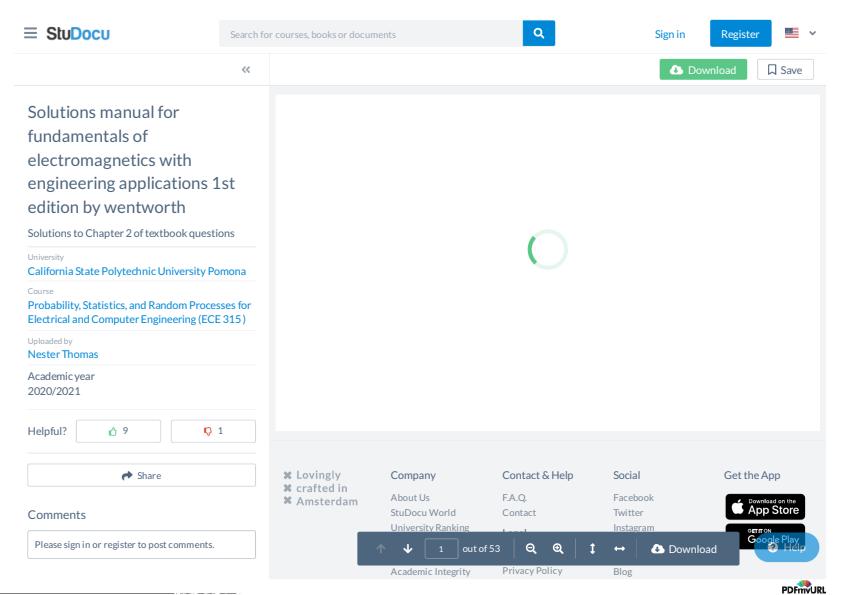Image resolution: width=842 pixels, height=595 pixels.
Task: Click the blue search magnifier button
Action: pos(539,33)
